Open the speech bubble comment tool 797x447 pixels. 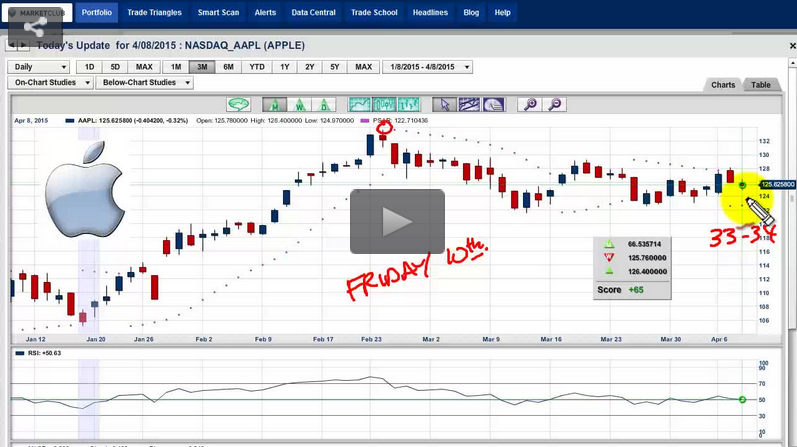[238, 104]
